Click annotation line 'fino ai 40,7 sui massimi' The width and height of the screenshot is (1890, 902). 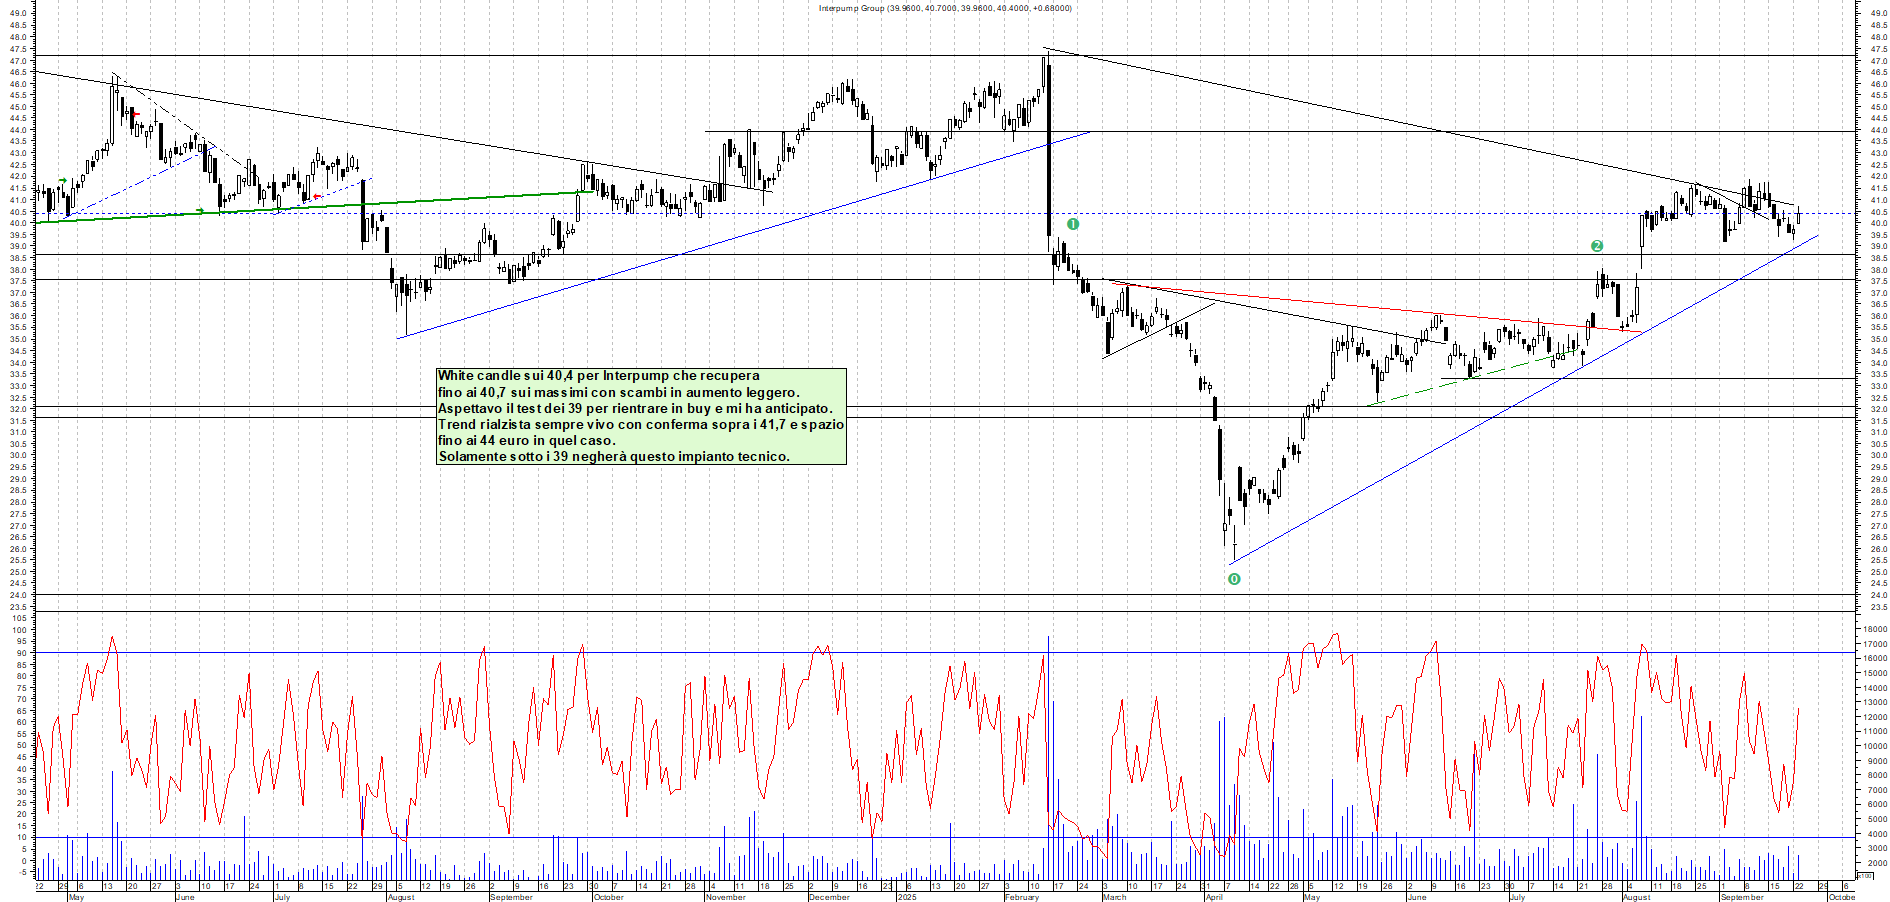pos(619,392)
